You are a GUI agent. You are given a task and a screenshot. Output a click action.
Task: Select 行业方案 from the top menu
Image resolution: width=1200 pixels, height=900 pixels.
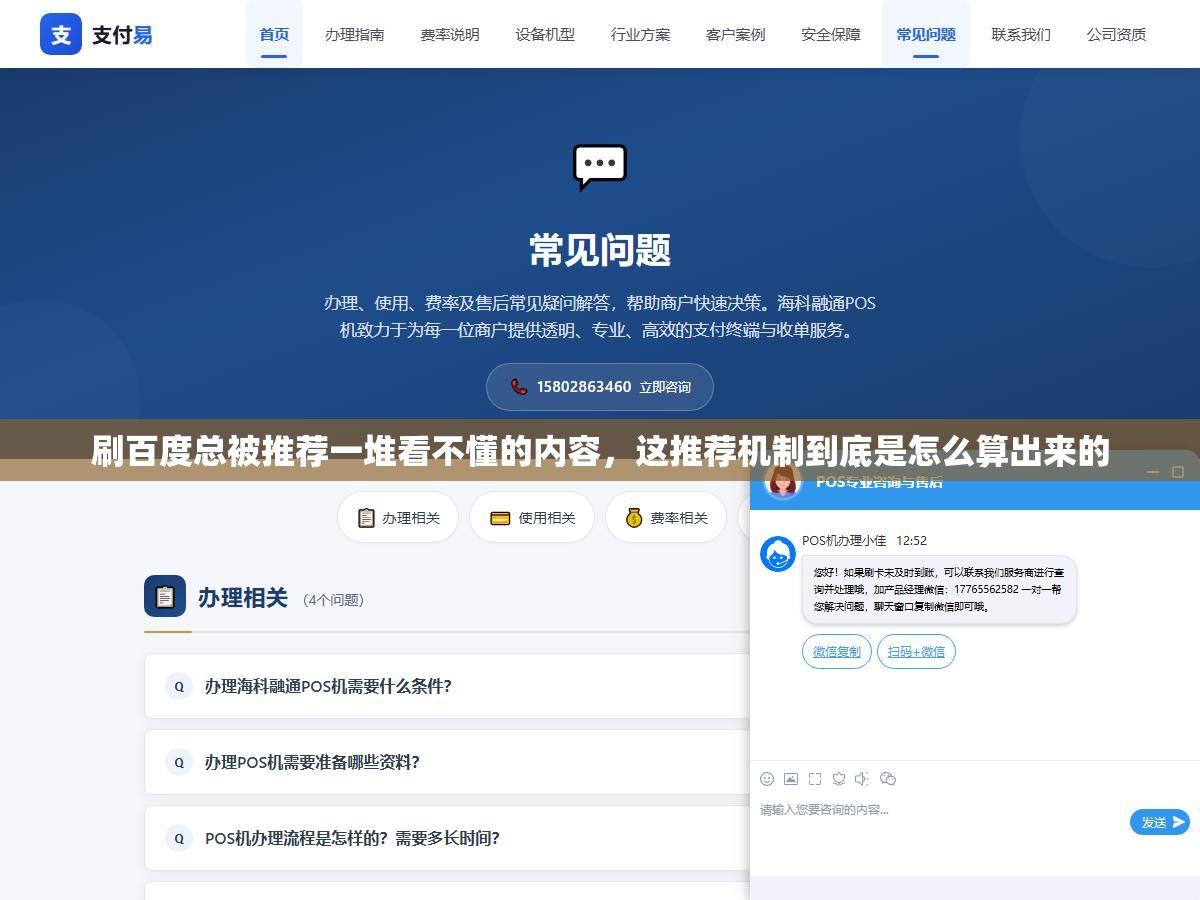pyautogui.click(x=640, y=34)
